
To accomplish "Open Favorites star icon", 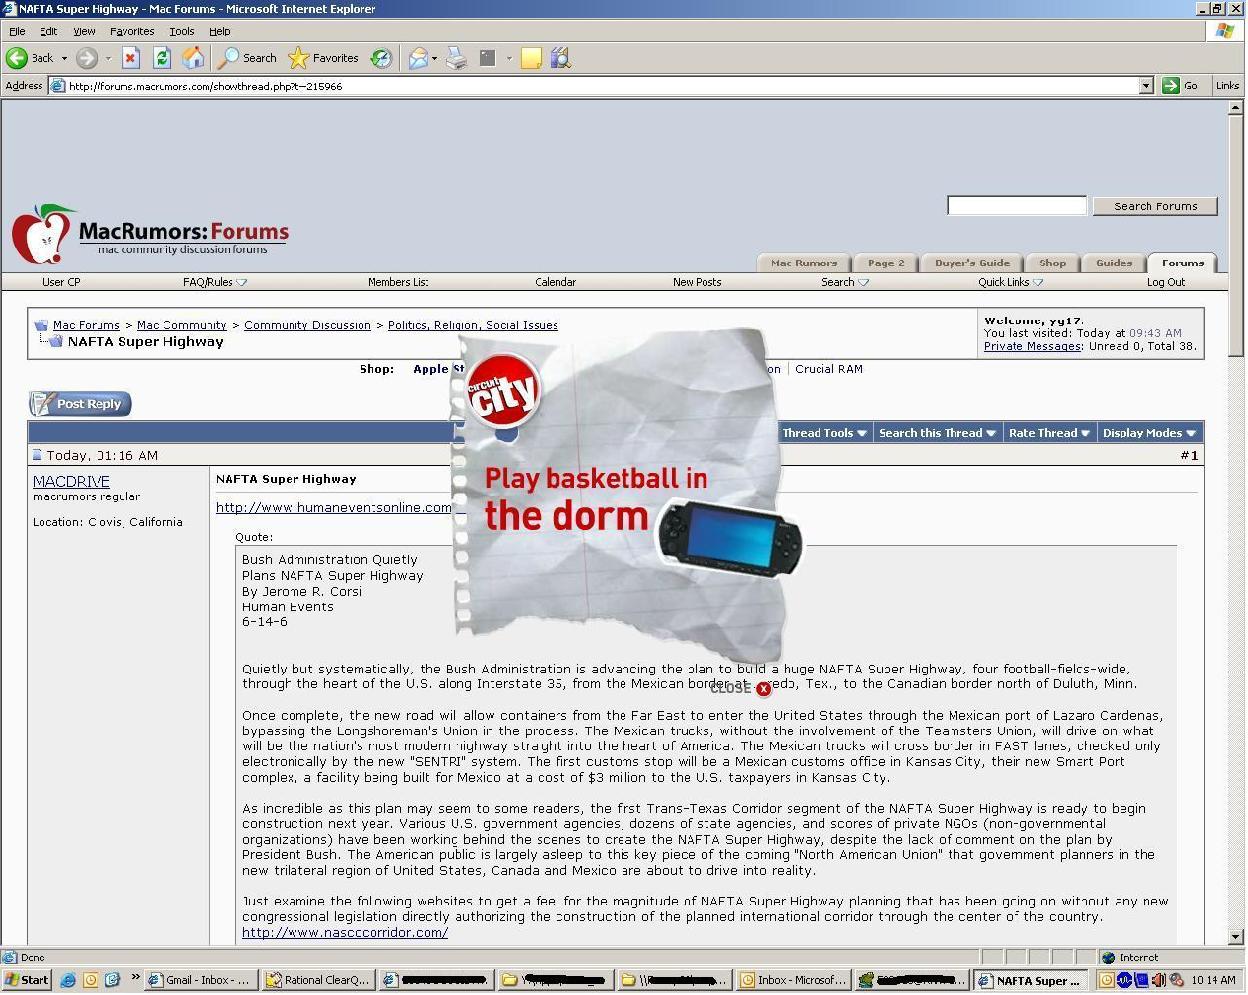I will click(x=299, y=58).
